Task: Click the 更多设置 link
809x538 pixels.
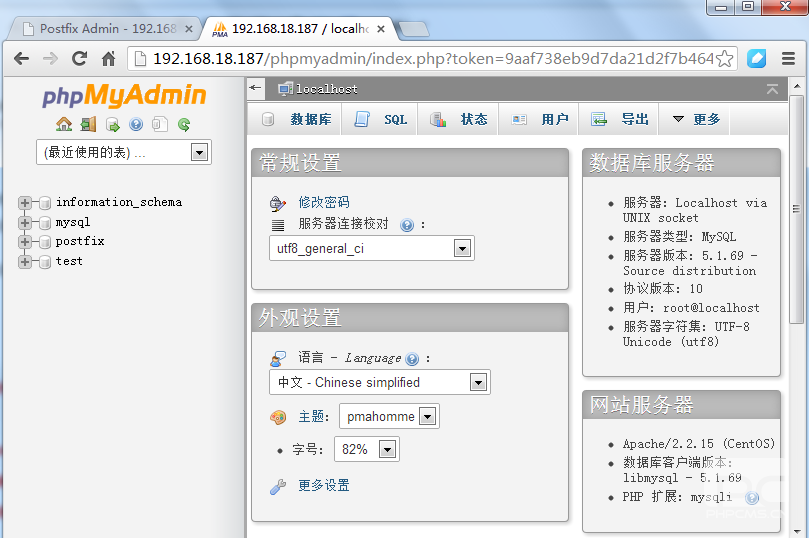Action: (x=323, y=485)
